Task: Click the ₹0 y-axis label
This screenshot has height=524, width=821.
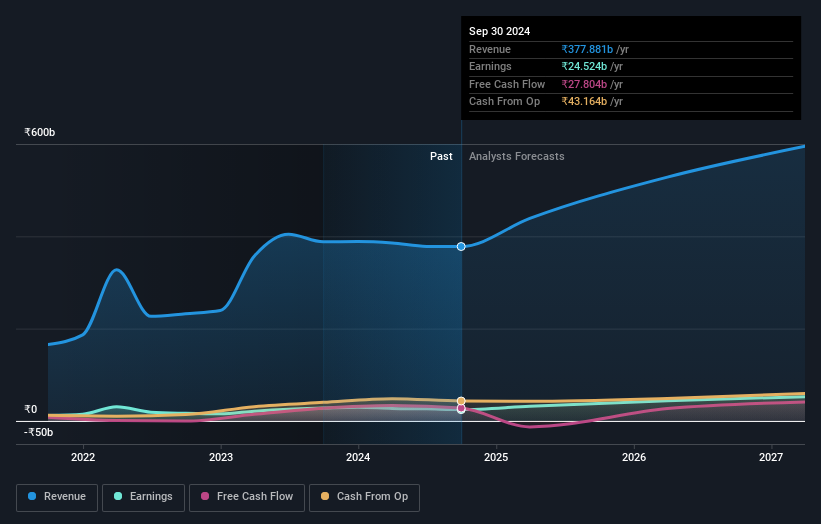Action: 31,409
